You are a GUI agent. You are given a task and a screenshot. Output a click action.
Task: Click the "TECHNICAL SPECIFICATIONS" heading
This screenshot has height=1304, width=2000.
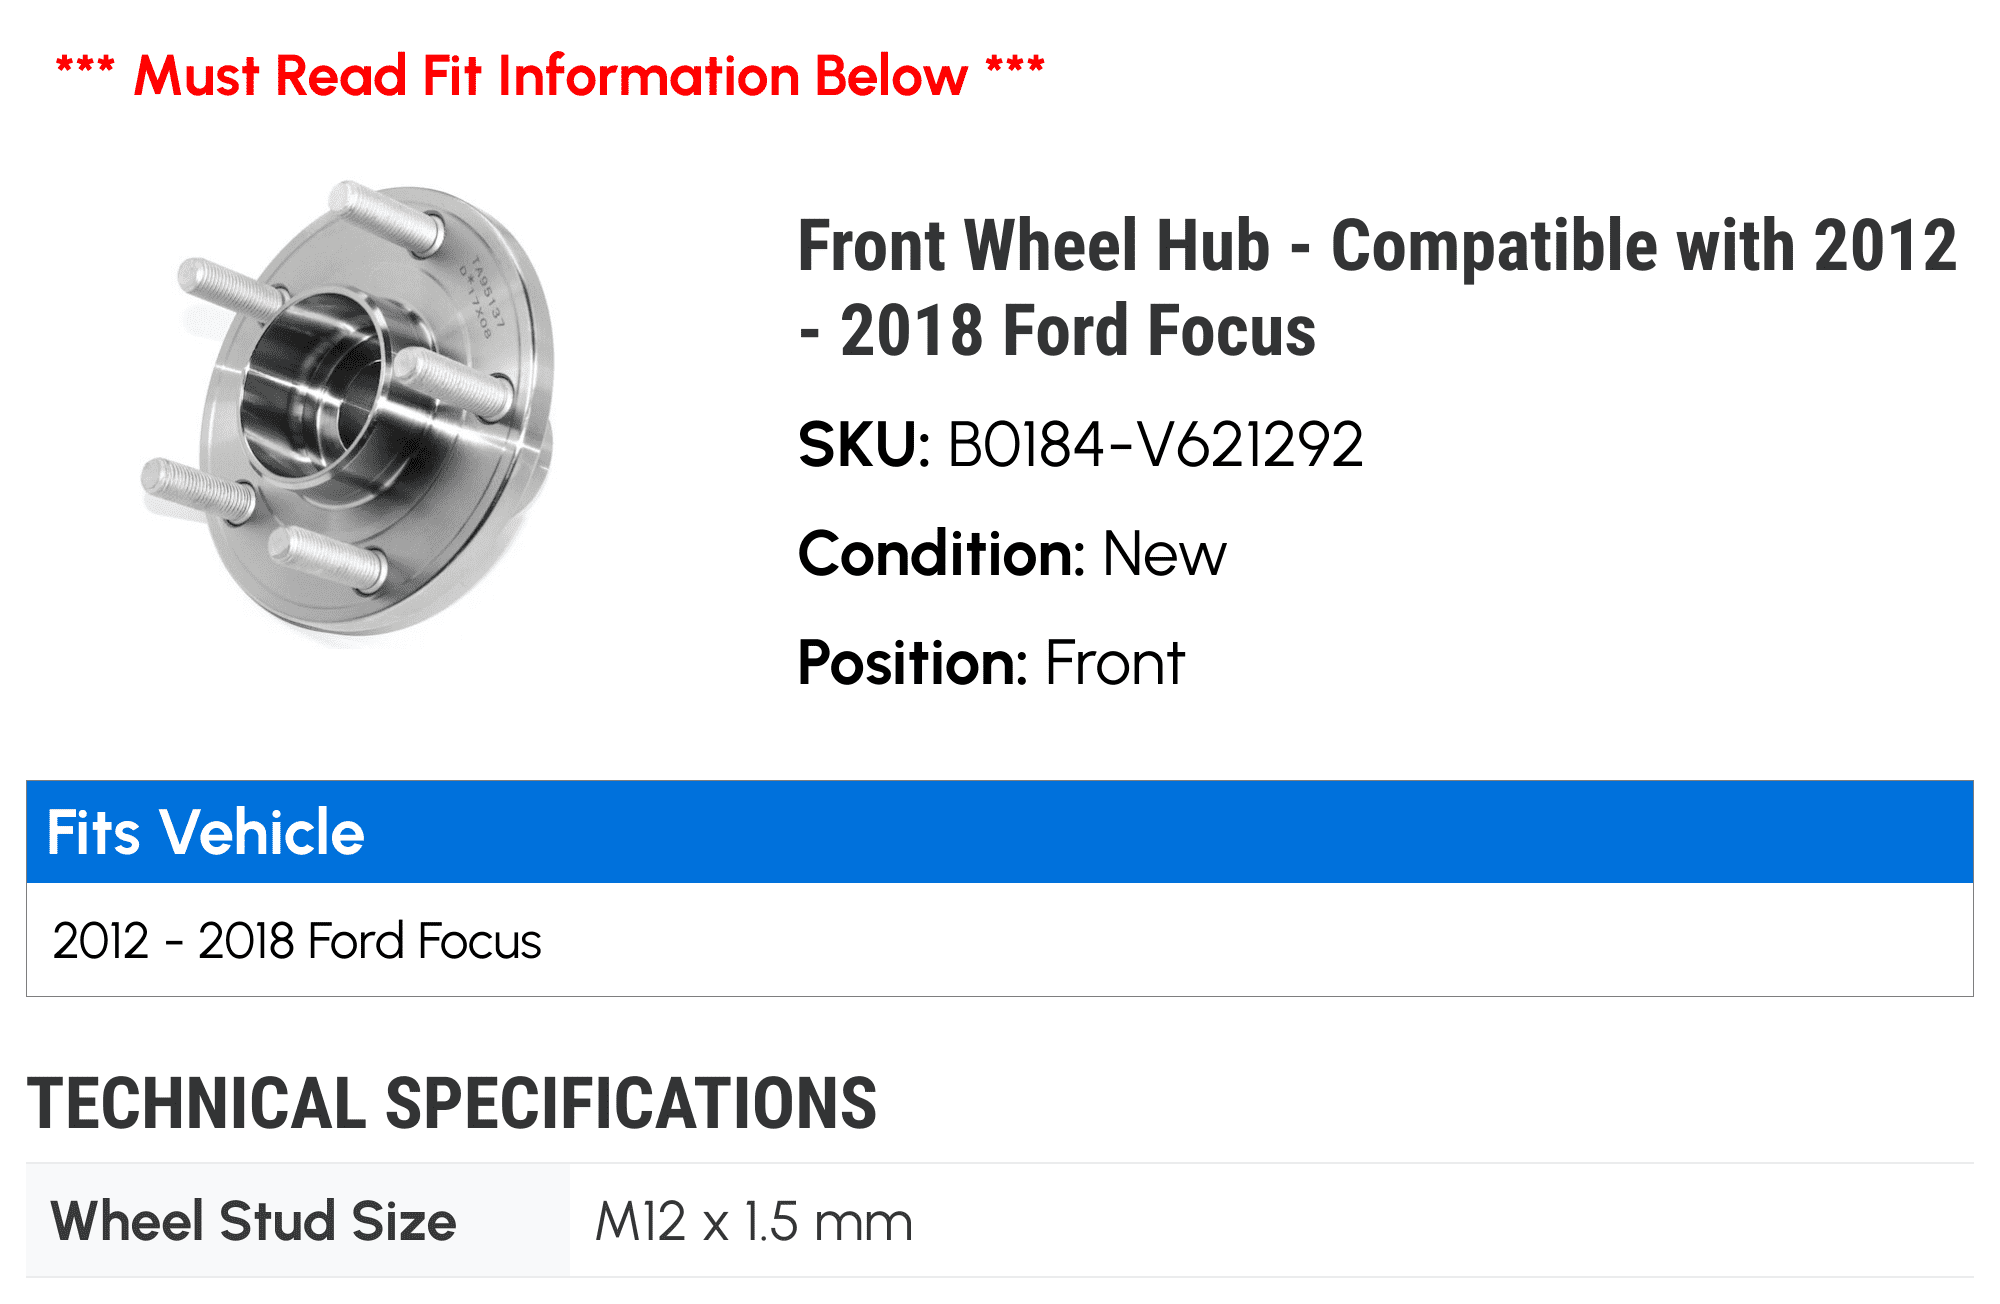[452, 1104]
